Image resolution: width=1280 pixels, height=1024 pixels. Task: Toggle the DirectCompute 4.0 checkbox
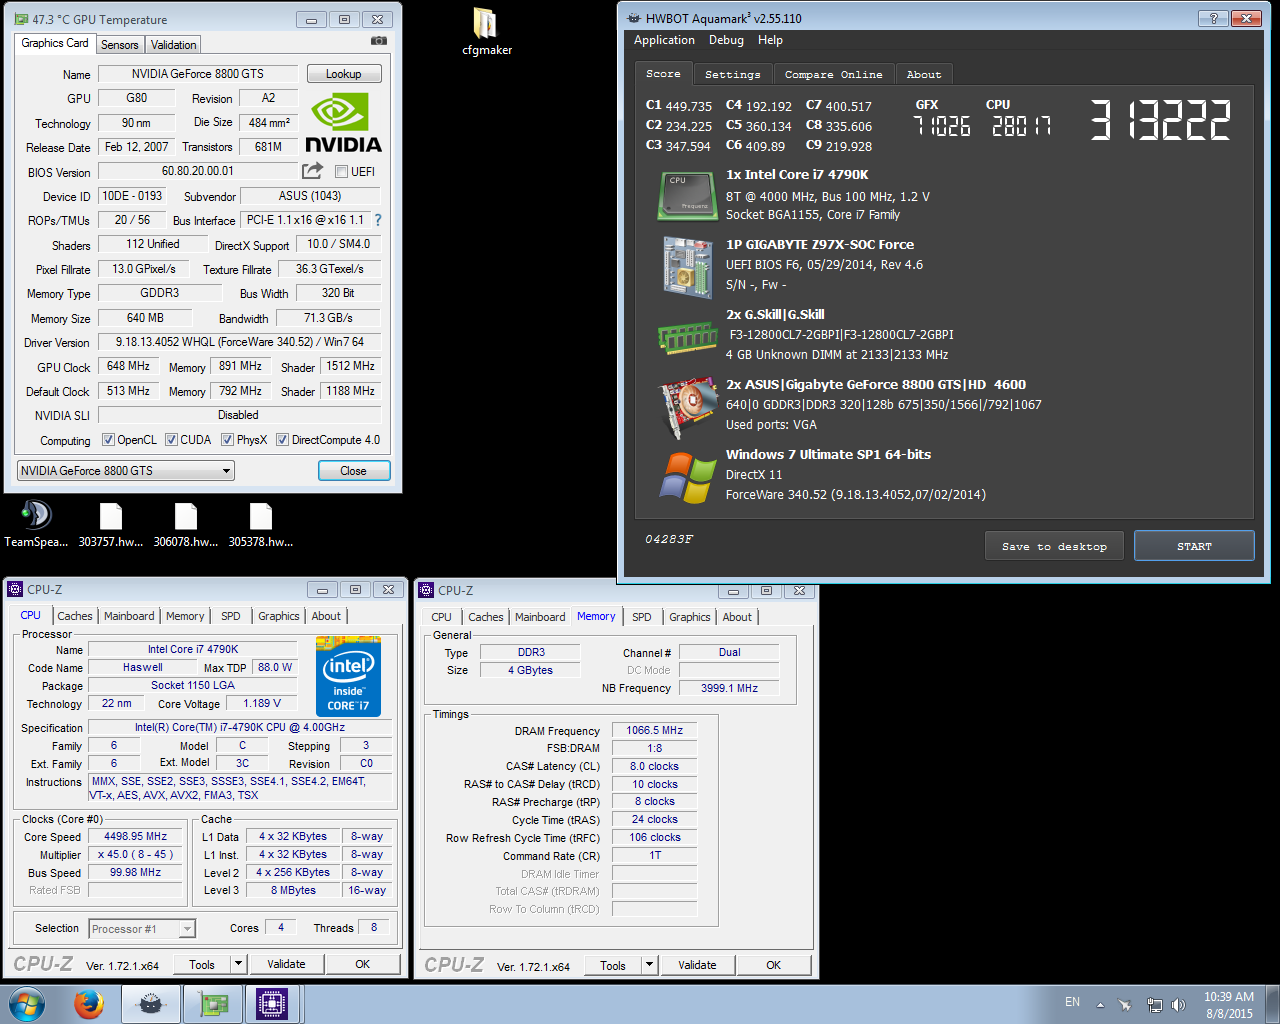(282, 440)
